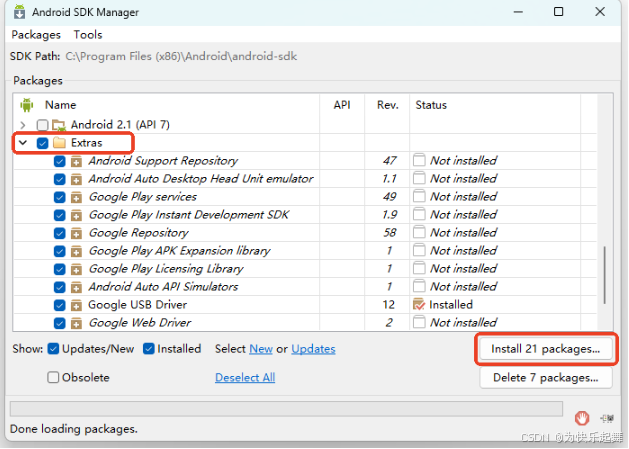The height and width of the screenshot is (449, 629).
Task: Click the Google Web Driver package icon
Action: point(76,323)
